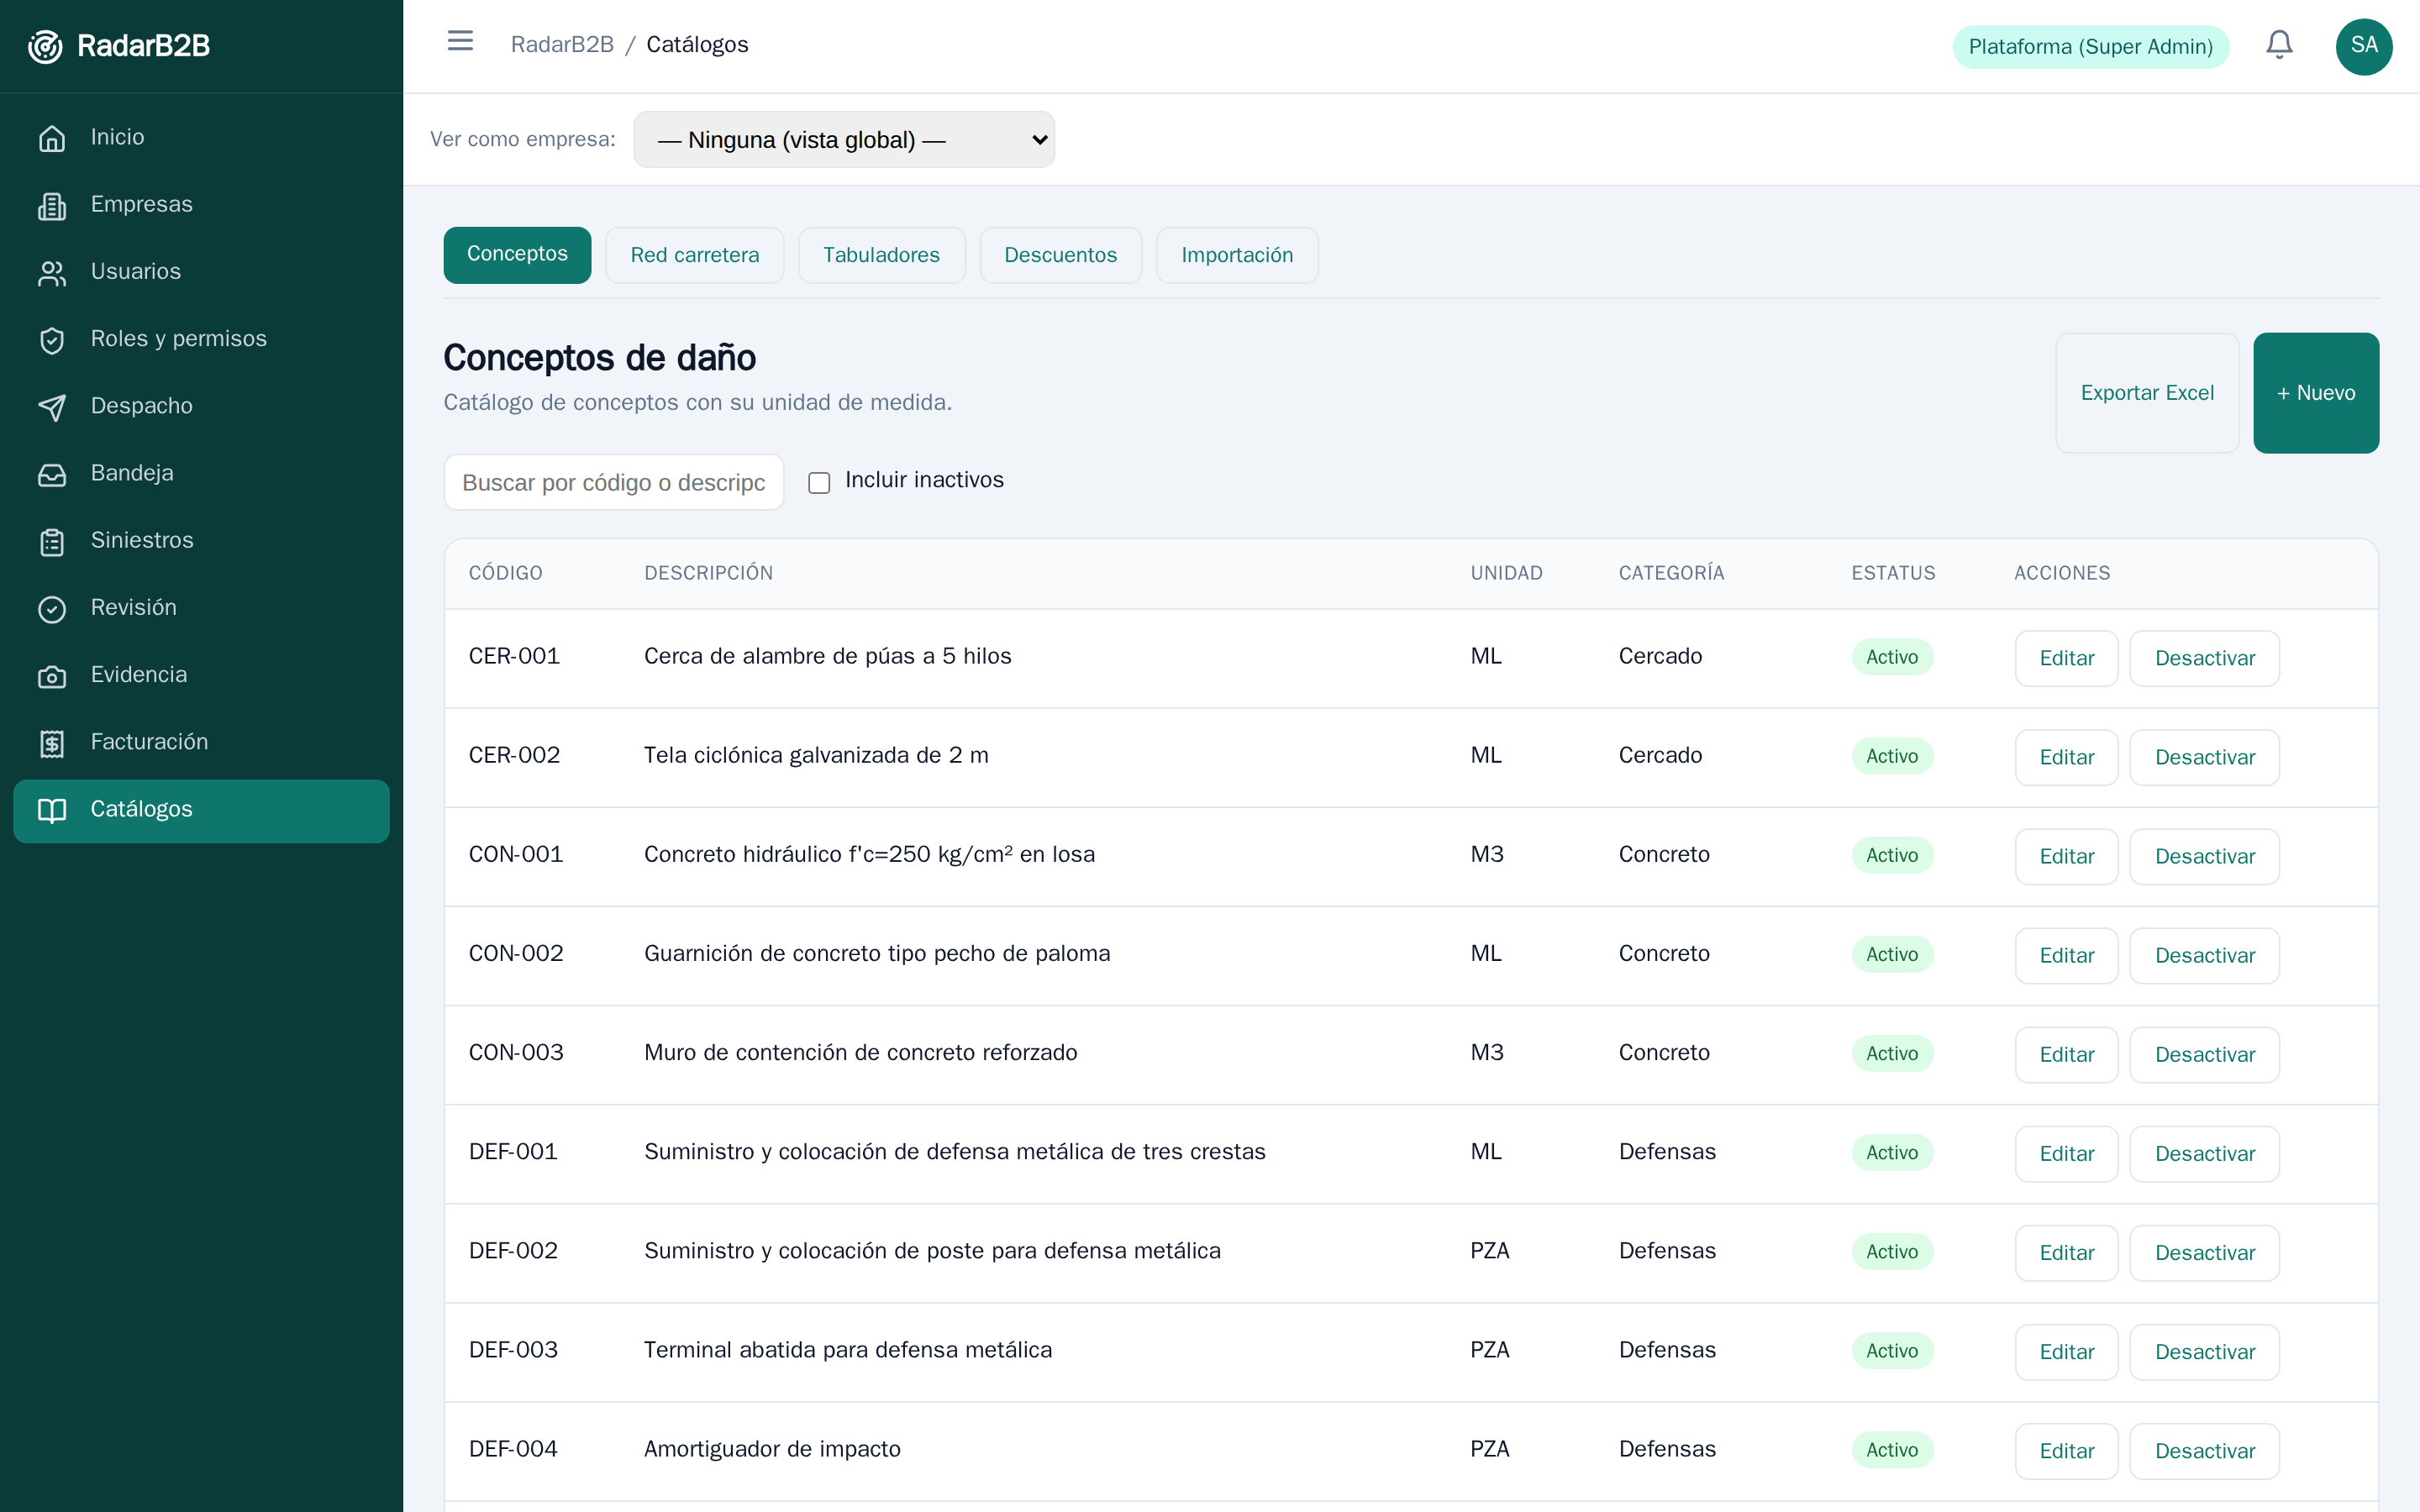Image resolution: width=2420 pixels, height=1512 pixels.
Task: Click the Usuarios people icon
Action: tap(52, 272)
